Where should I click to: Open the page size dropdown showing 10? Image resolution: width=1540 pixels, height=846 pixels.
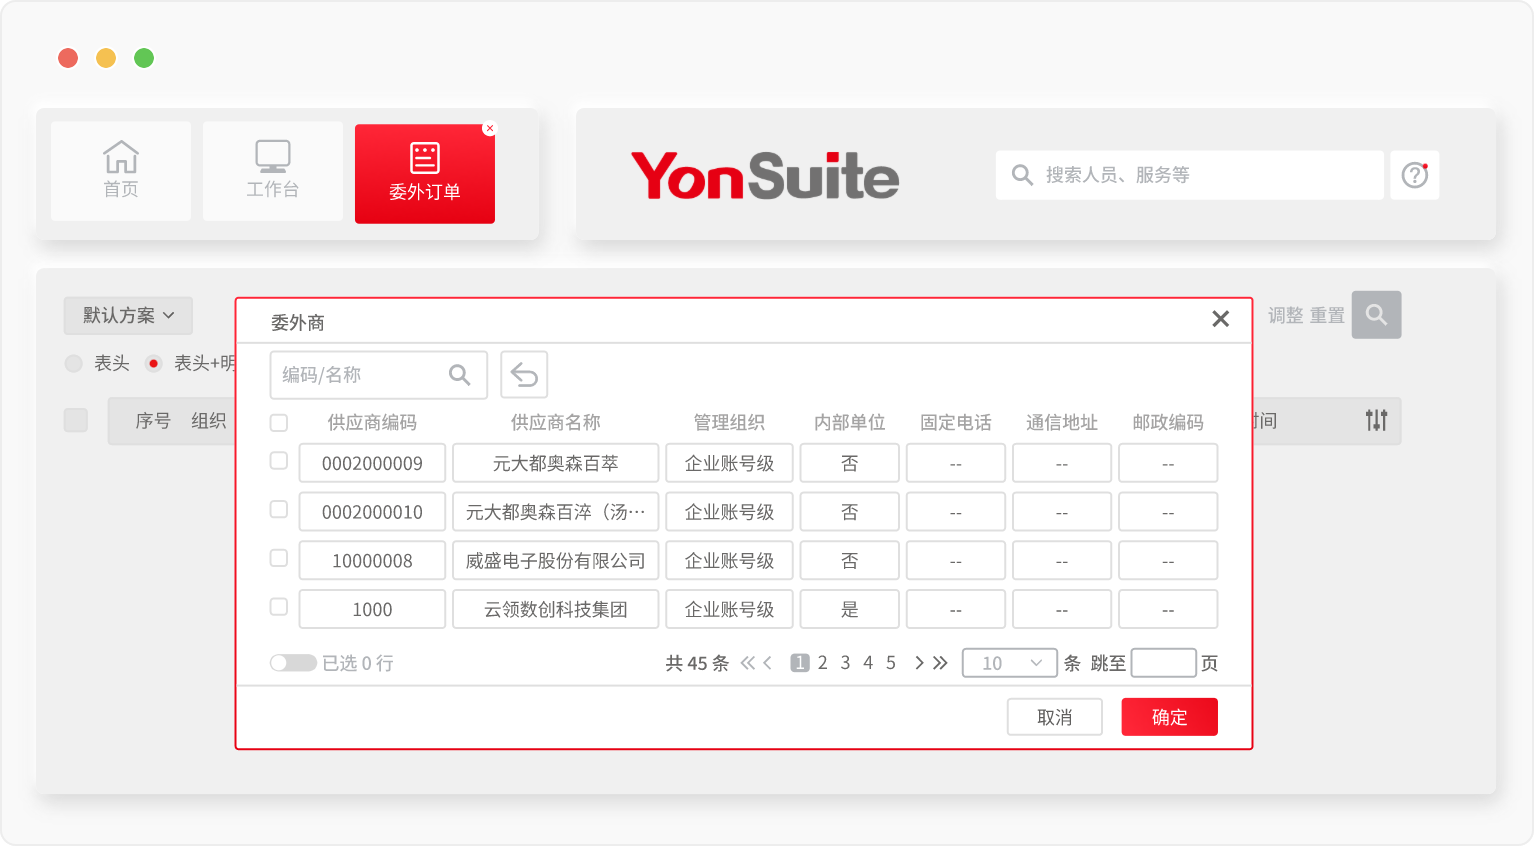click(x=1009, y=663)
